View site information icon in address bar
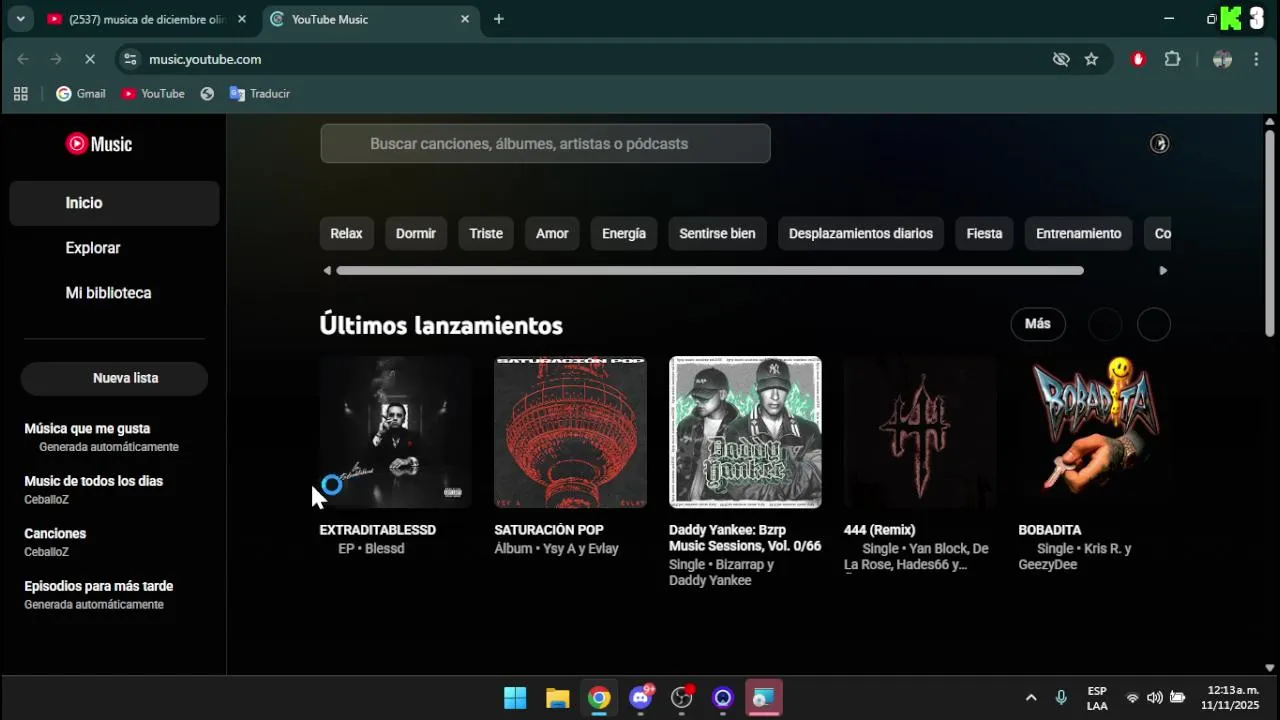 point(130,59)
